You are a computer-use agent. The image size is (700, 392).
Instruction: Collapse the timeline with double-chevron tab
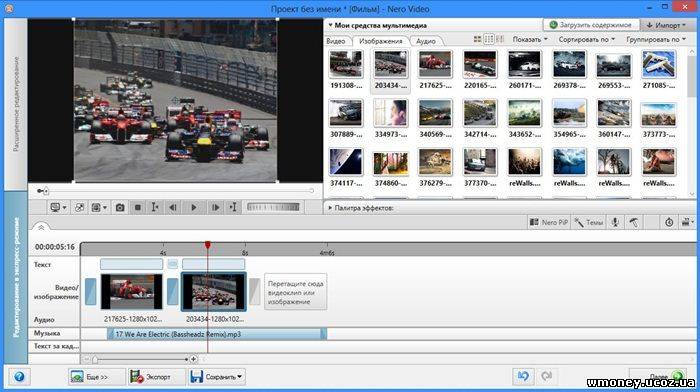click(x=41, y=228)
